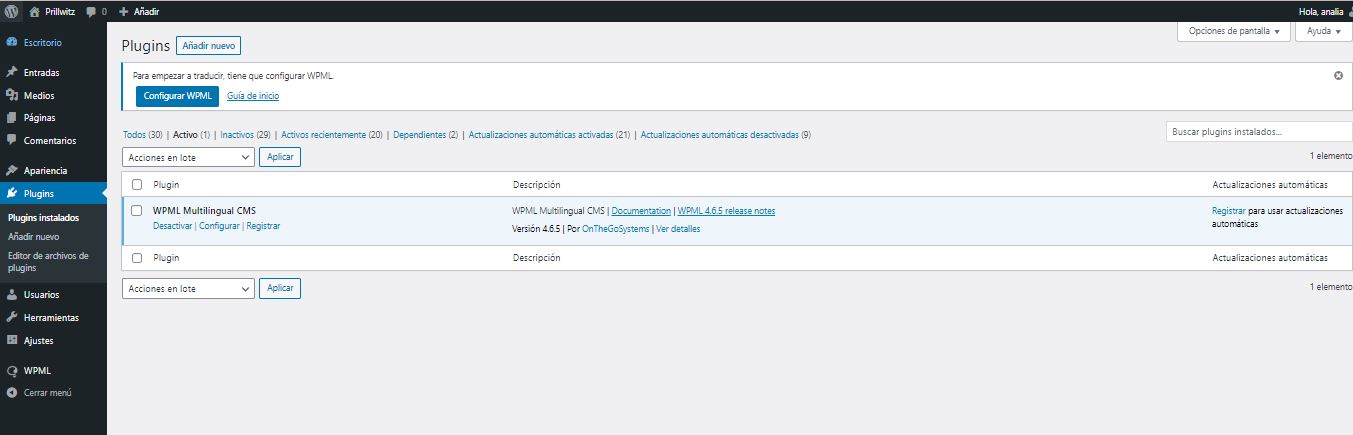The height and width of the screenshot is (435, 1353).
Task: Filter by Actualizaciones automáticas activadas (21)
Action: (549, 134)
